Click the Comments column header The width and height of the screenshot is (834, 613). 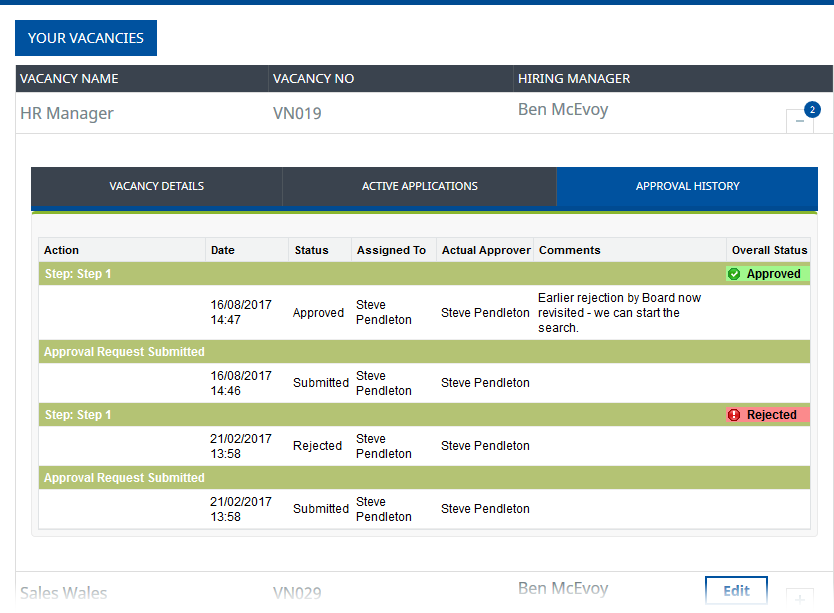(569, 250)
